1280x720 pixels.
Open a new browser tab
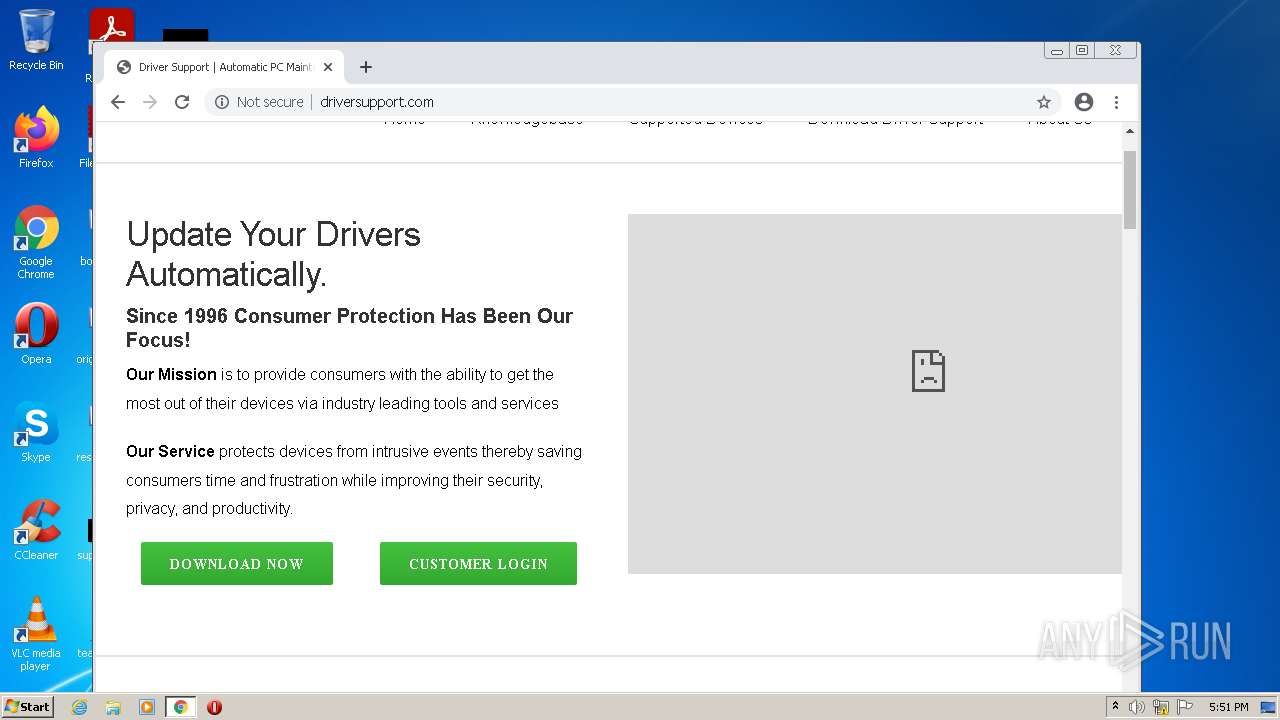tap(366, 67)
